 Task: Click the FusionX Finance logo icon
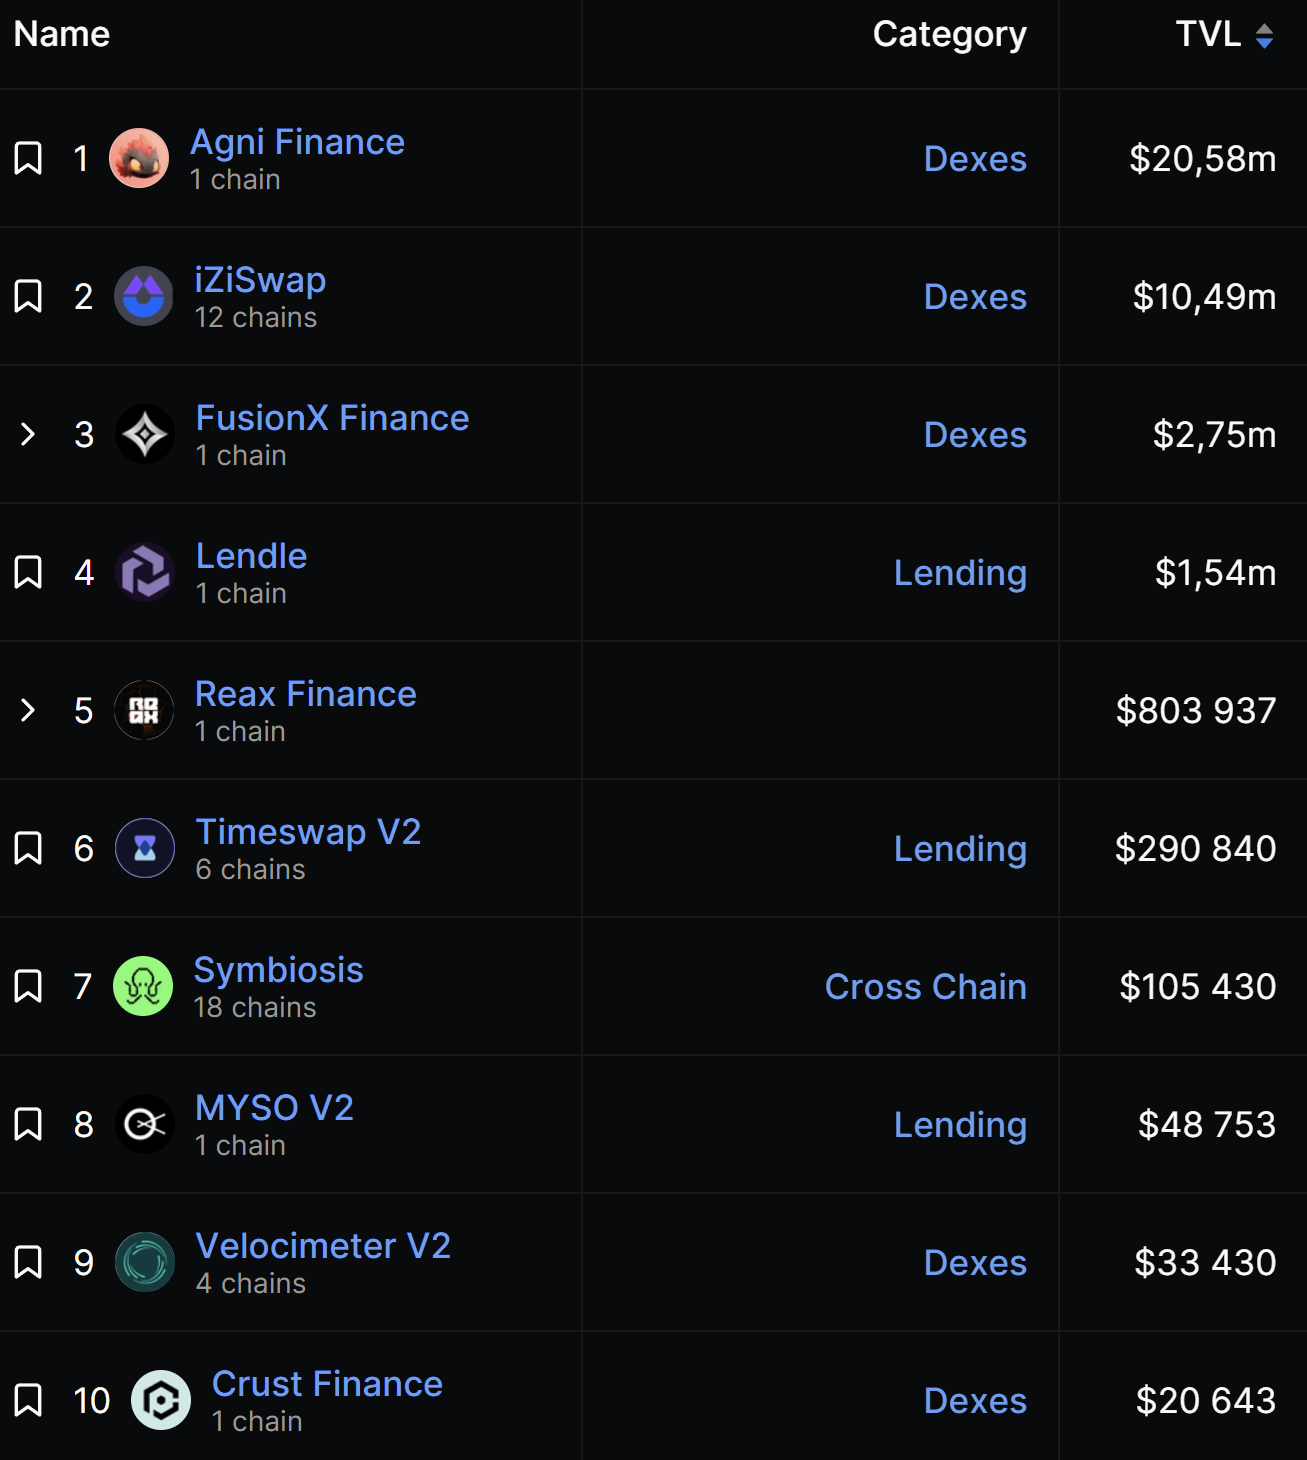pos(145,434)
